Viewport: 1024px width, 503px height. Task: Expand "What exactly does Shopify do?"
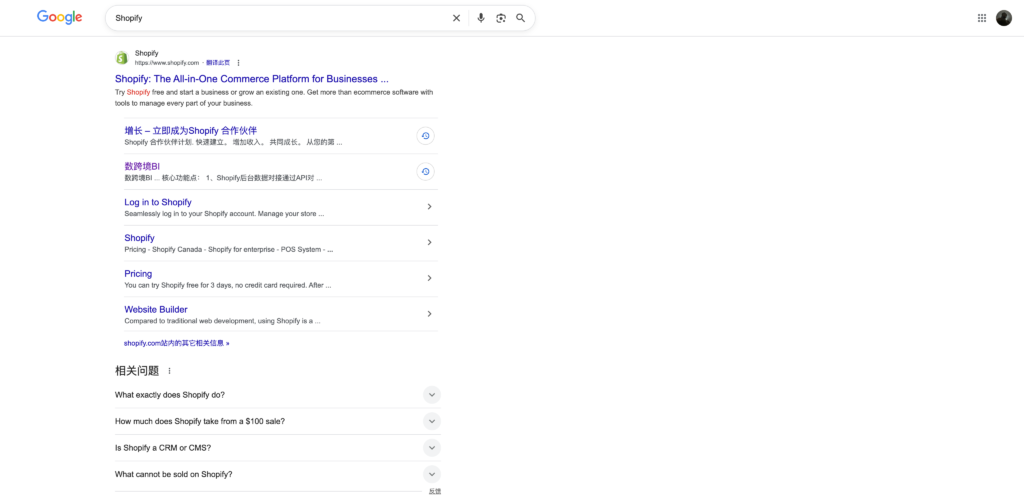pyautogui.click(x=432, y=395)
